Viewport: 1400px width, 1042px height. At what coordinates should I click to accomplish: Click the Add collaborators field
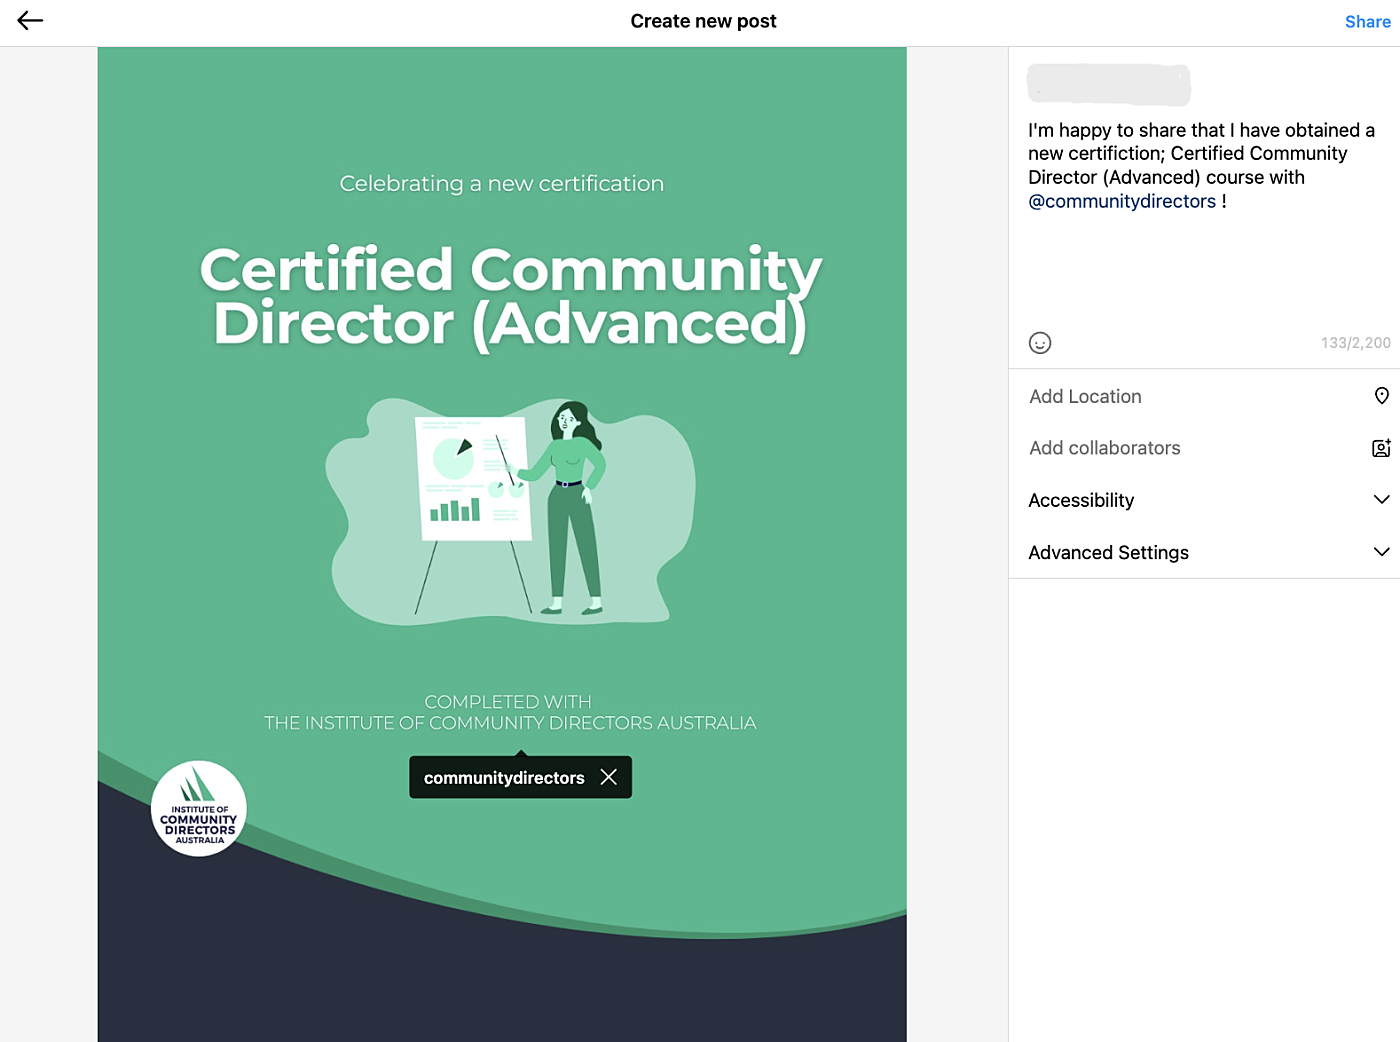[x=1204, y=448]
